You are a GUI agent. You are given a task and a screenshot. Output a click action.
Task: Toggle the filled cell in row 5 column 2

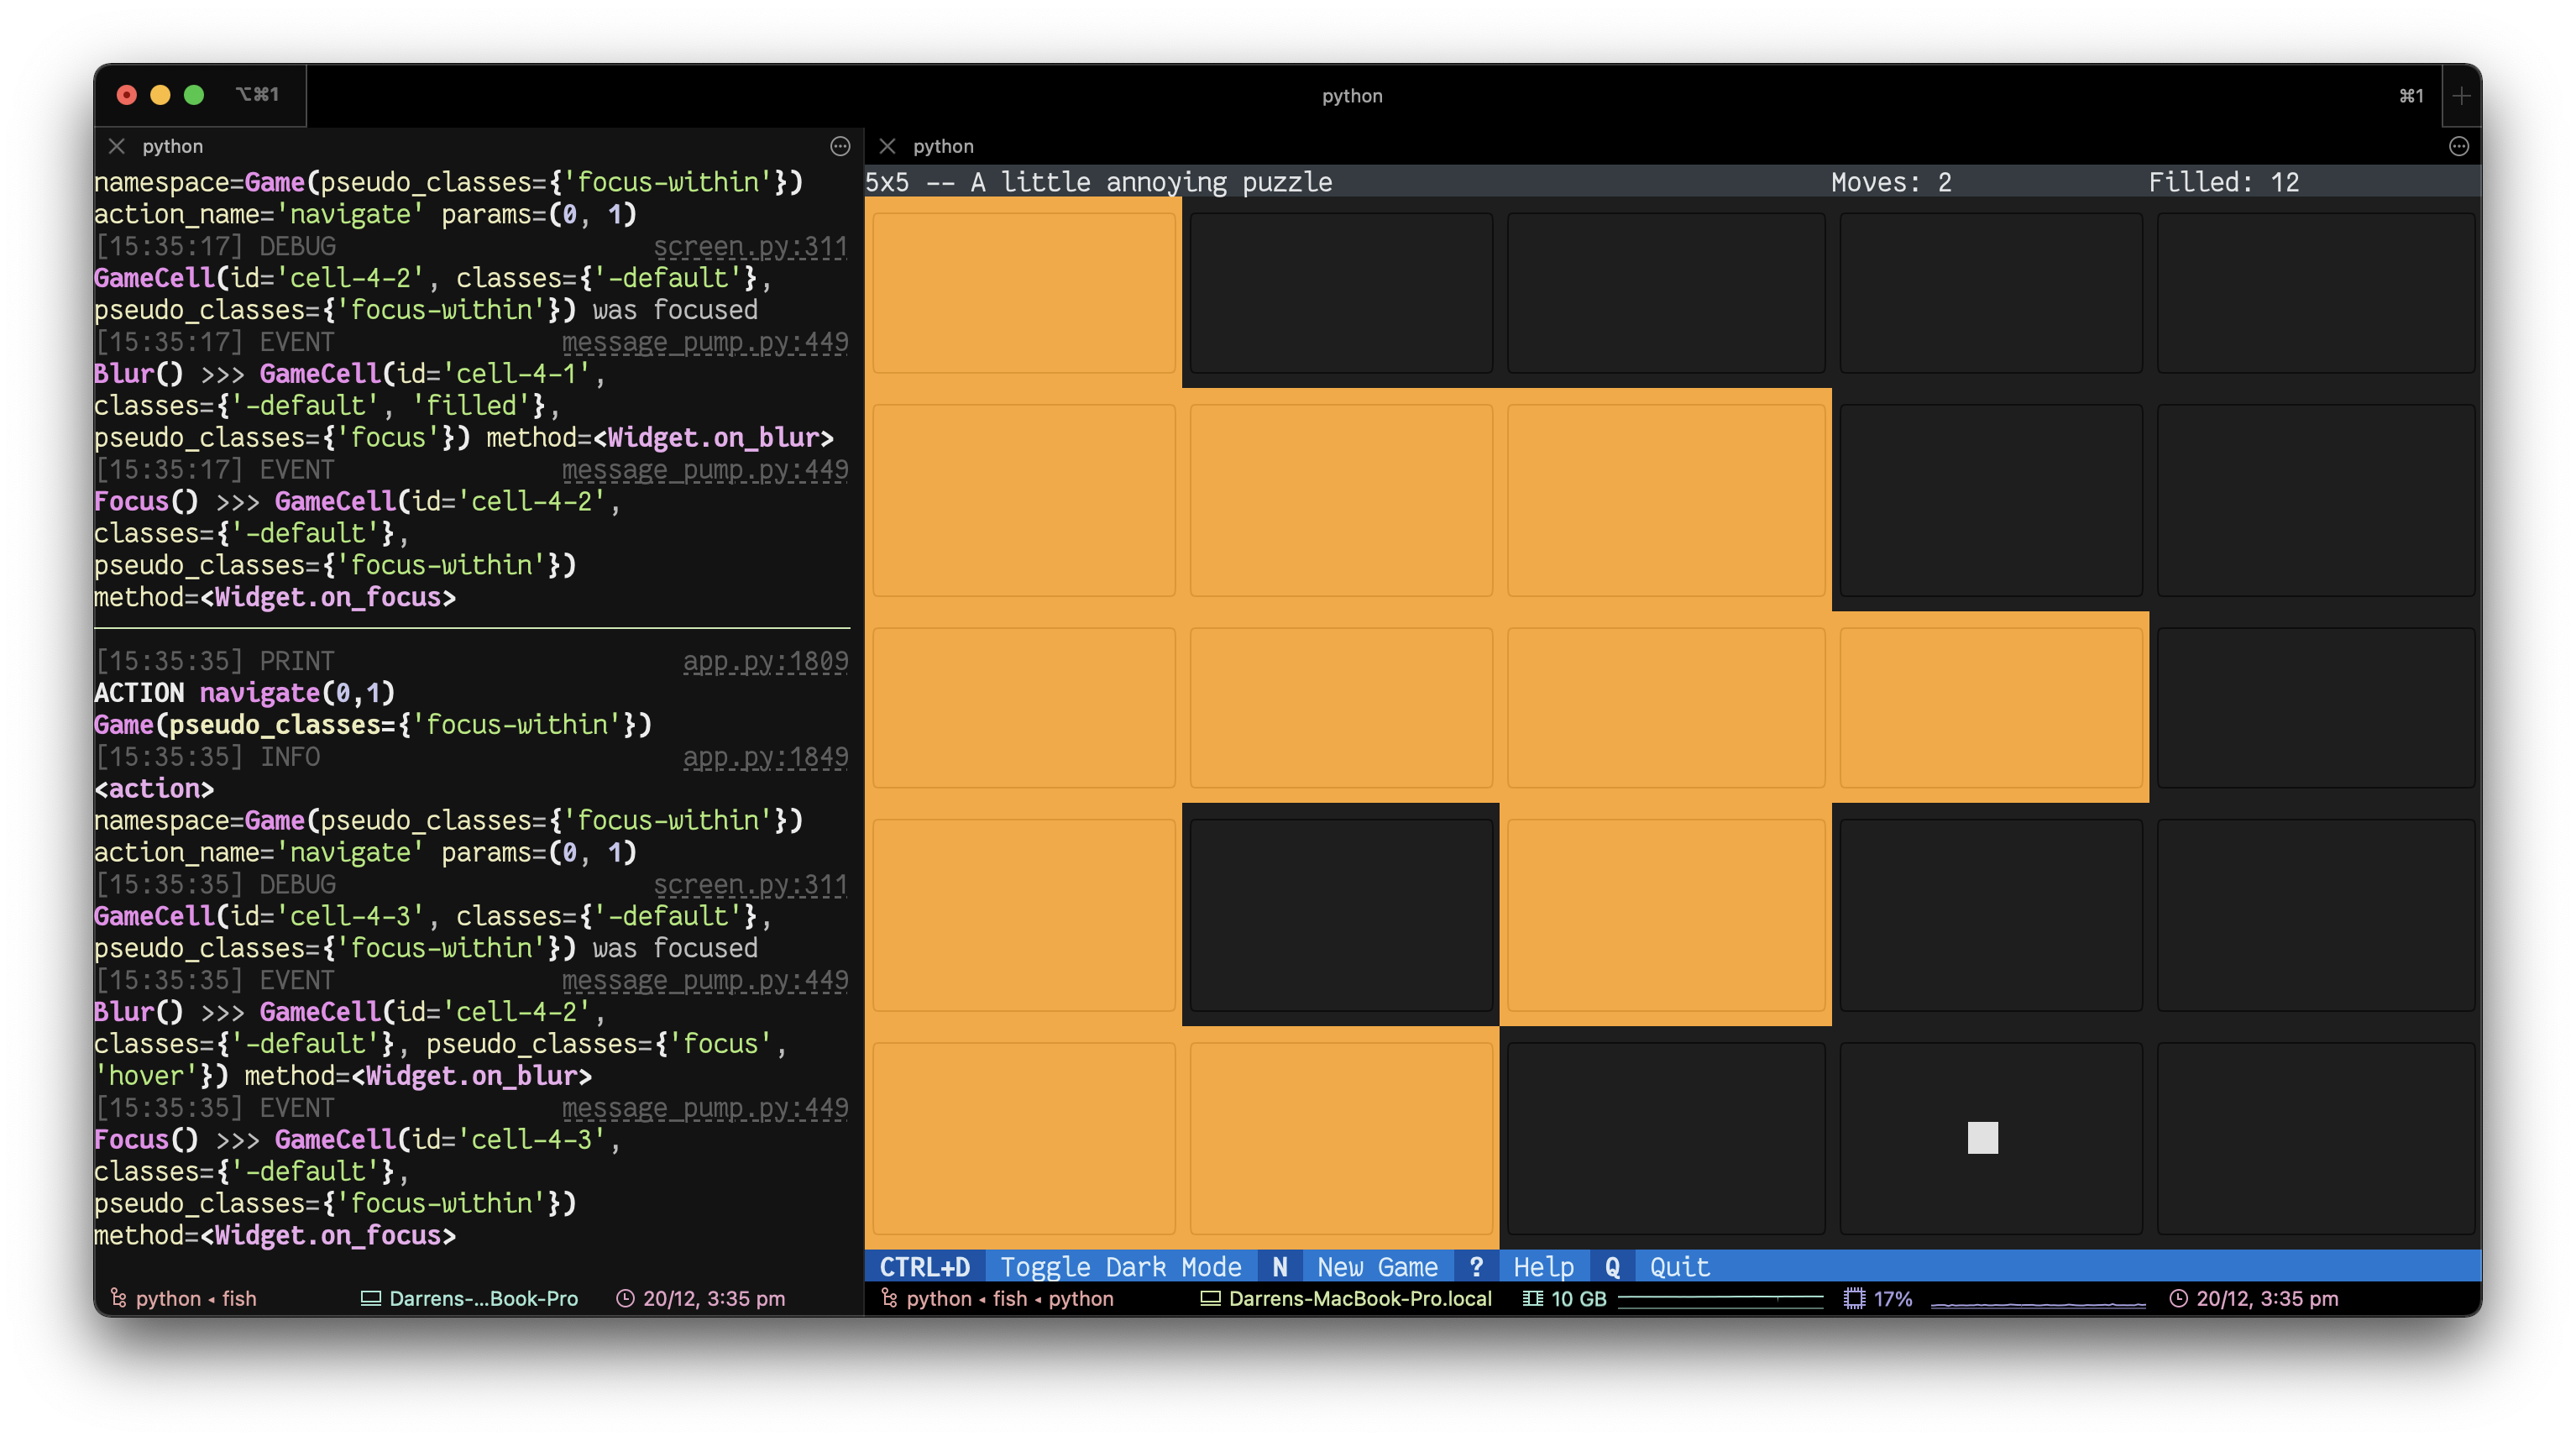pos(1340,1138)
